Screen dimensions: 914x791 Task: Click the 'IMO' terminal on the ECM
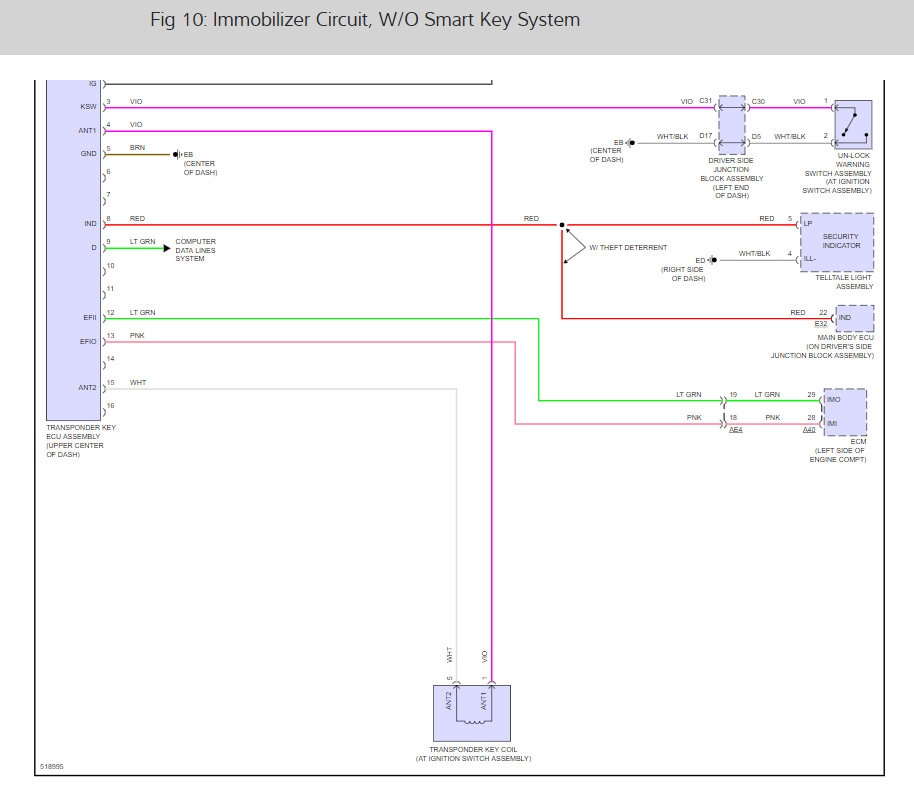click(x=834, y=400)
